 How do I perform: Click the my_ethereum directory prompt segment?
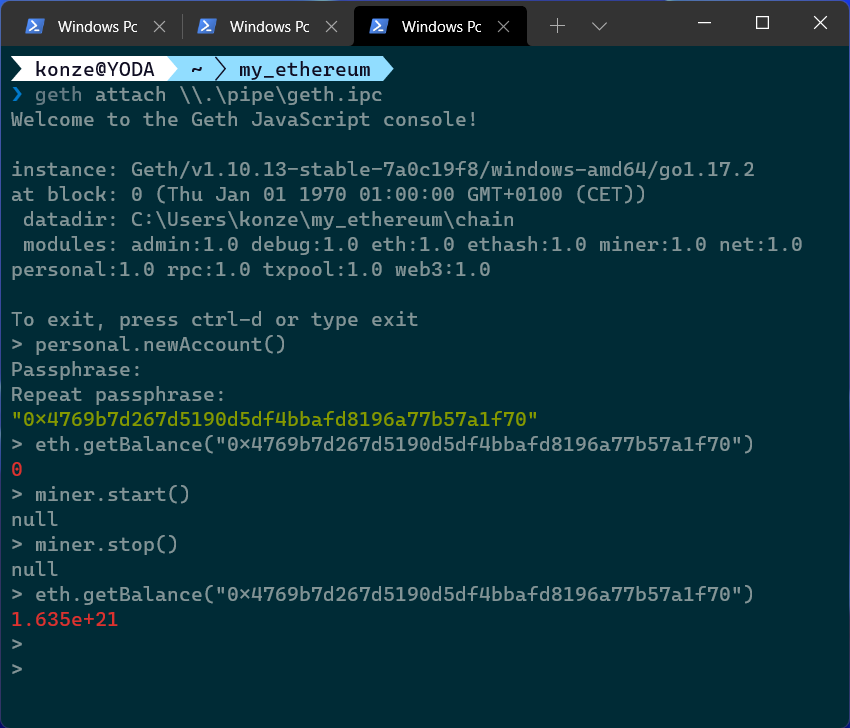[304, 69]
